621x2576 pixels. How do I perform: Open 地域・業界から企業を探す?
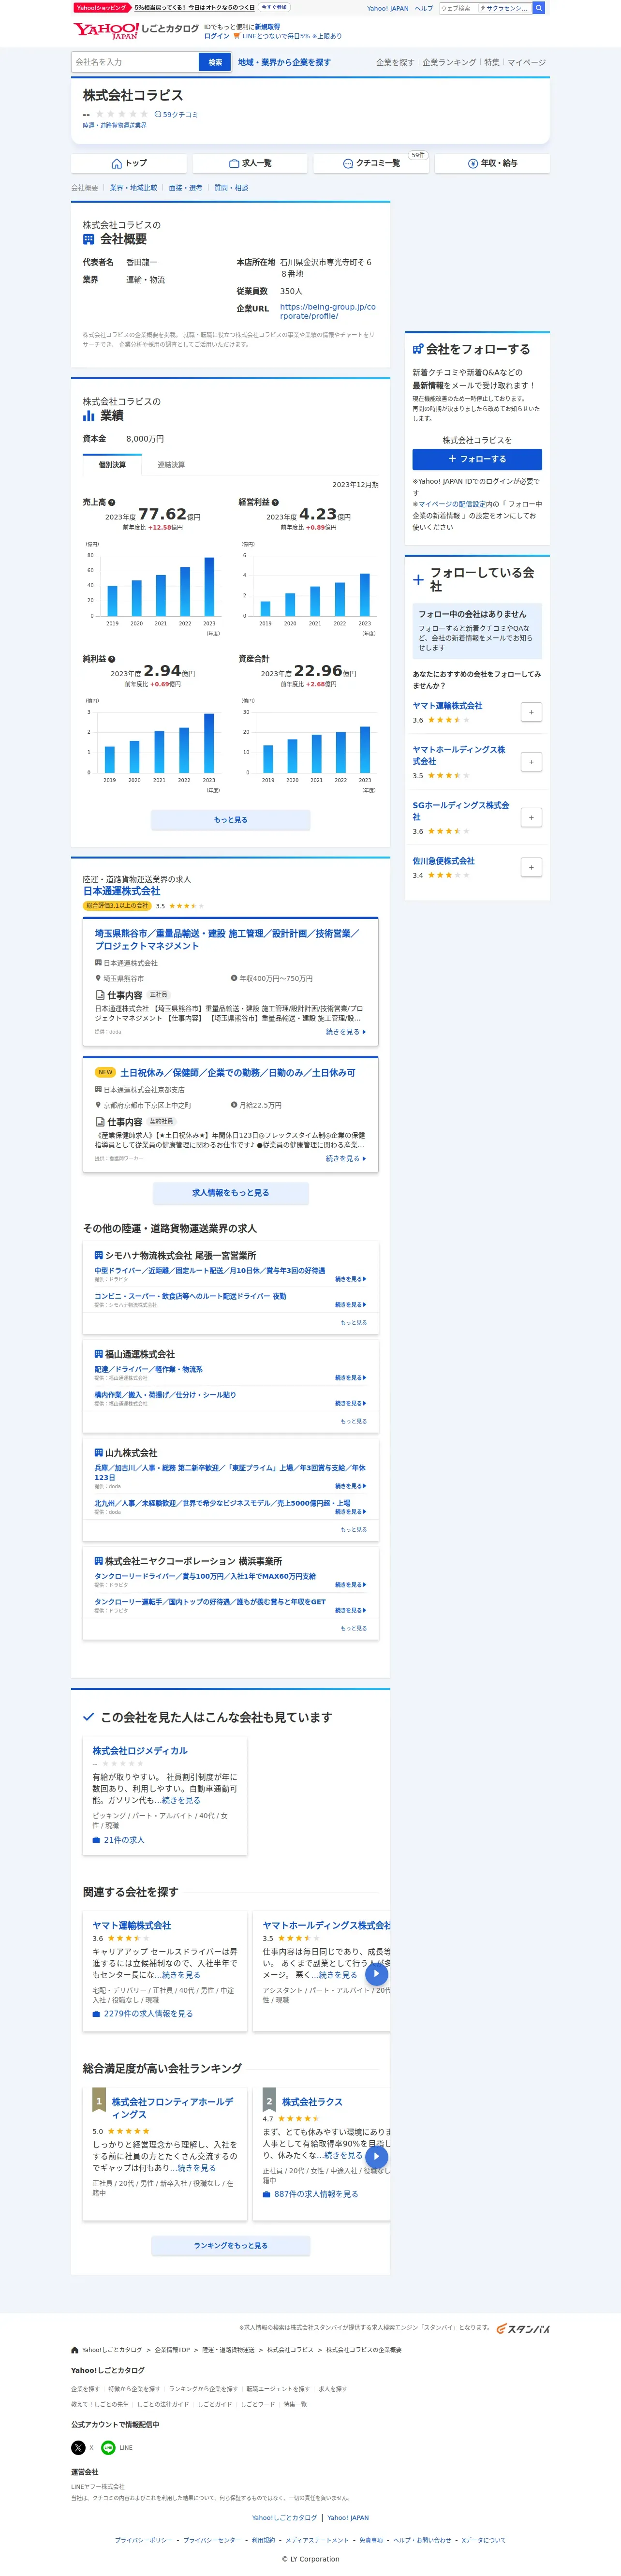284,62
